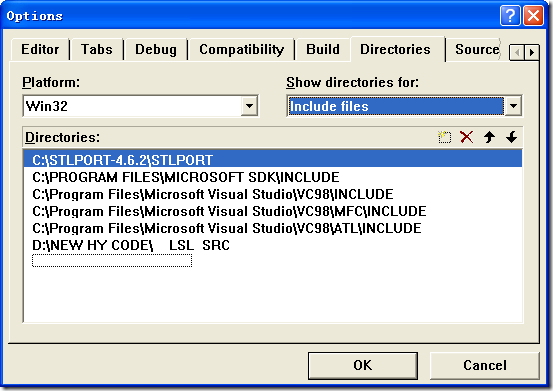Move selected directory down with arrow icon
Image resolution: width=553 pixels, height=391 pixels.
(x=511, y=137)
